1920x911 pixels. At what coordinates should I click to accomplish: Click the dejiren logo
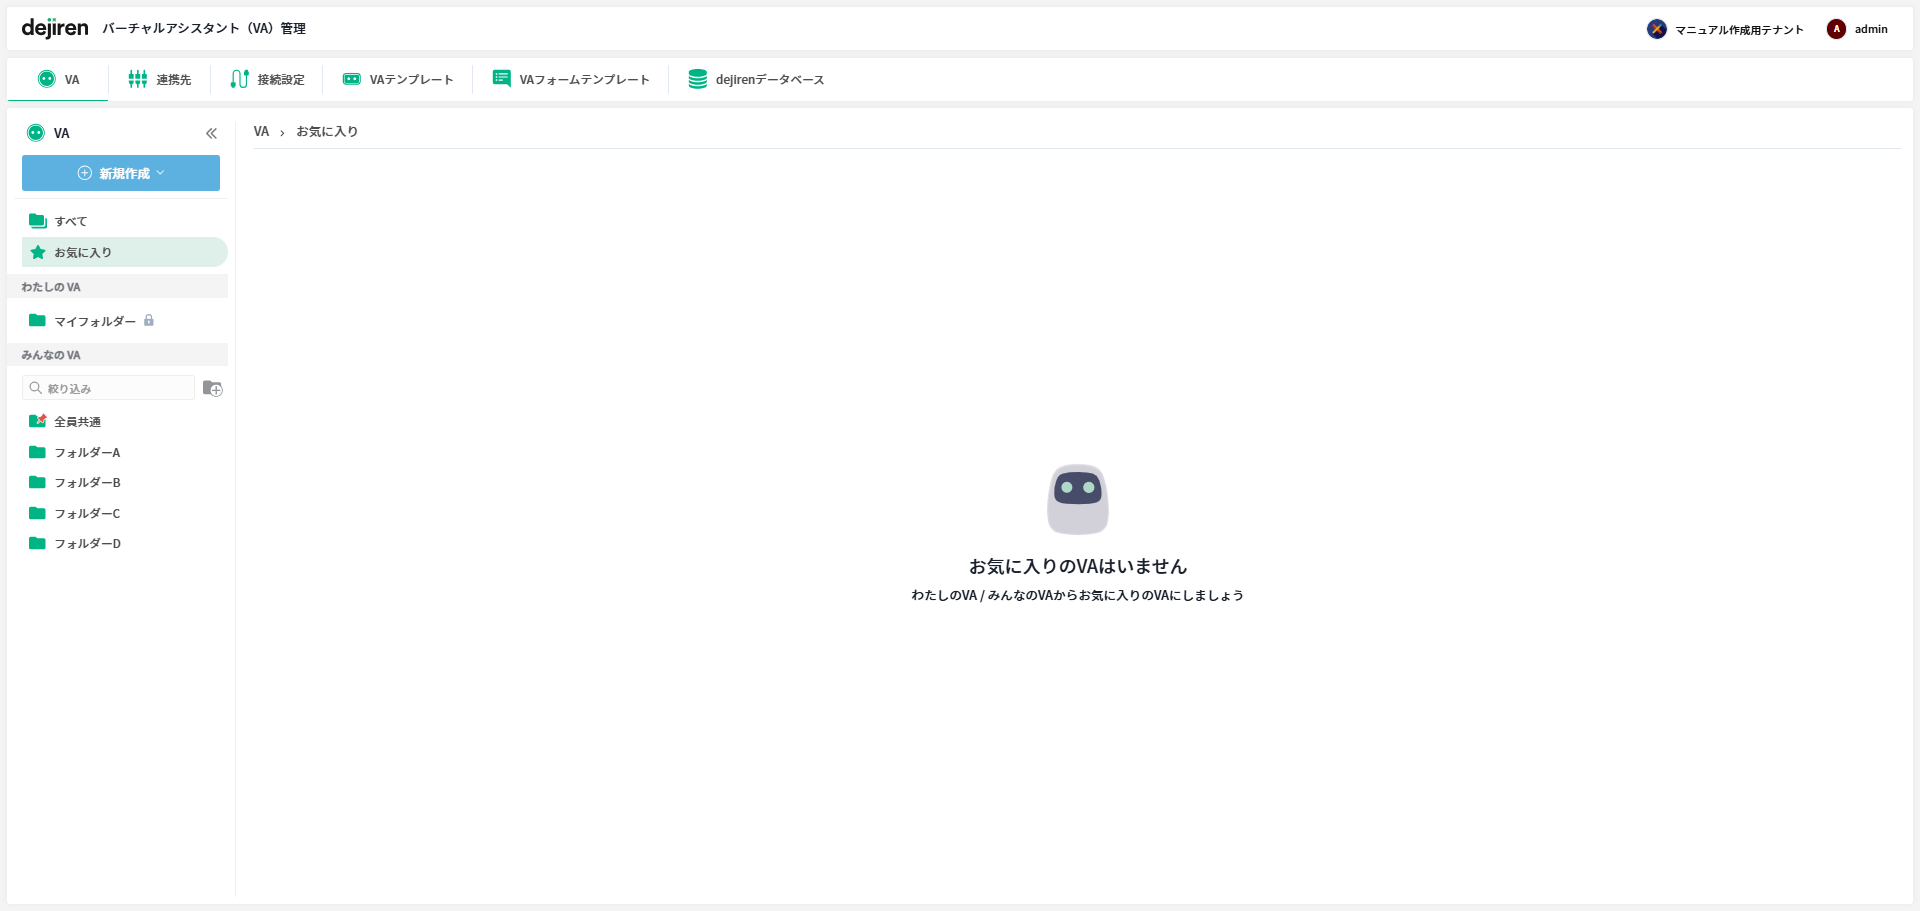(55, 28)
